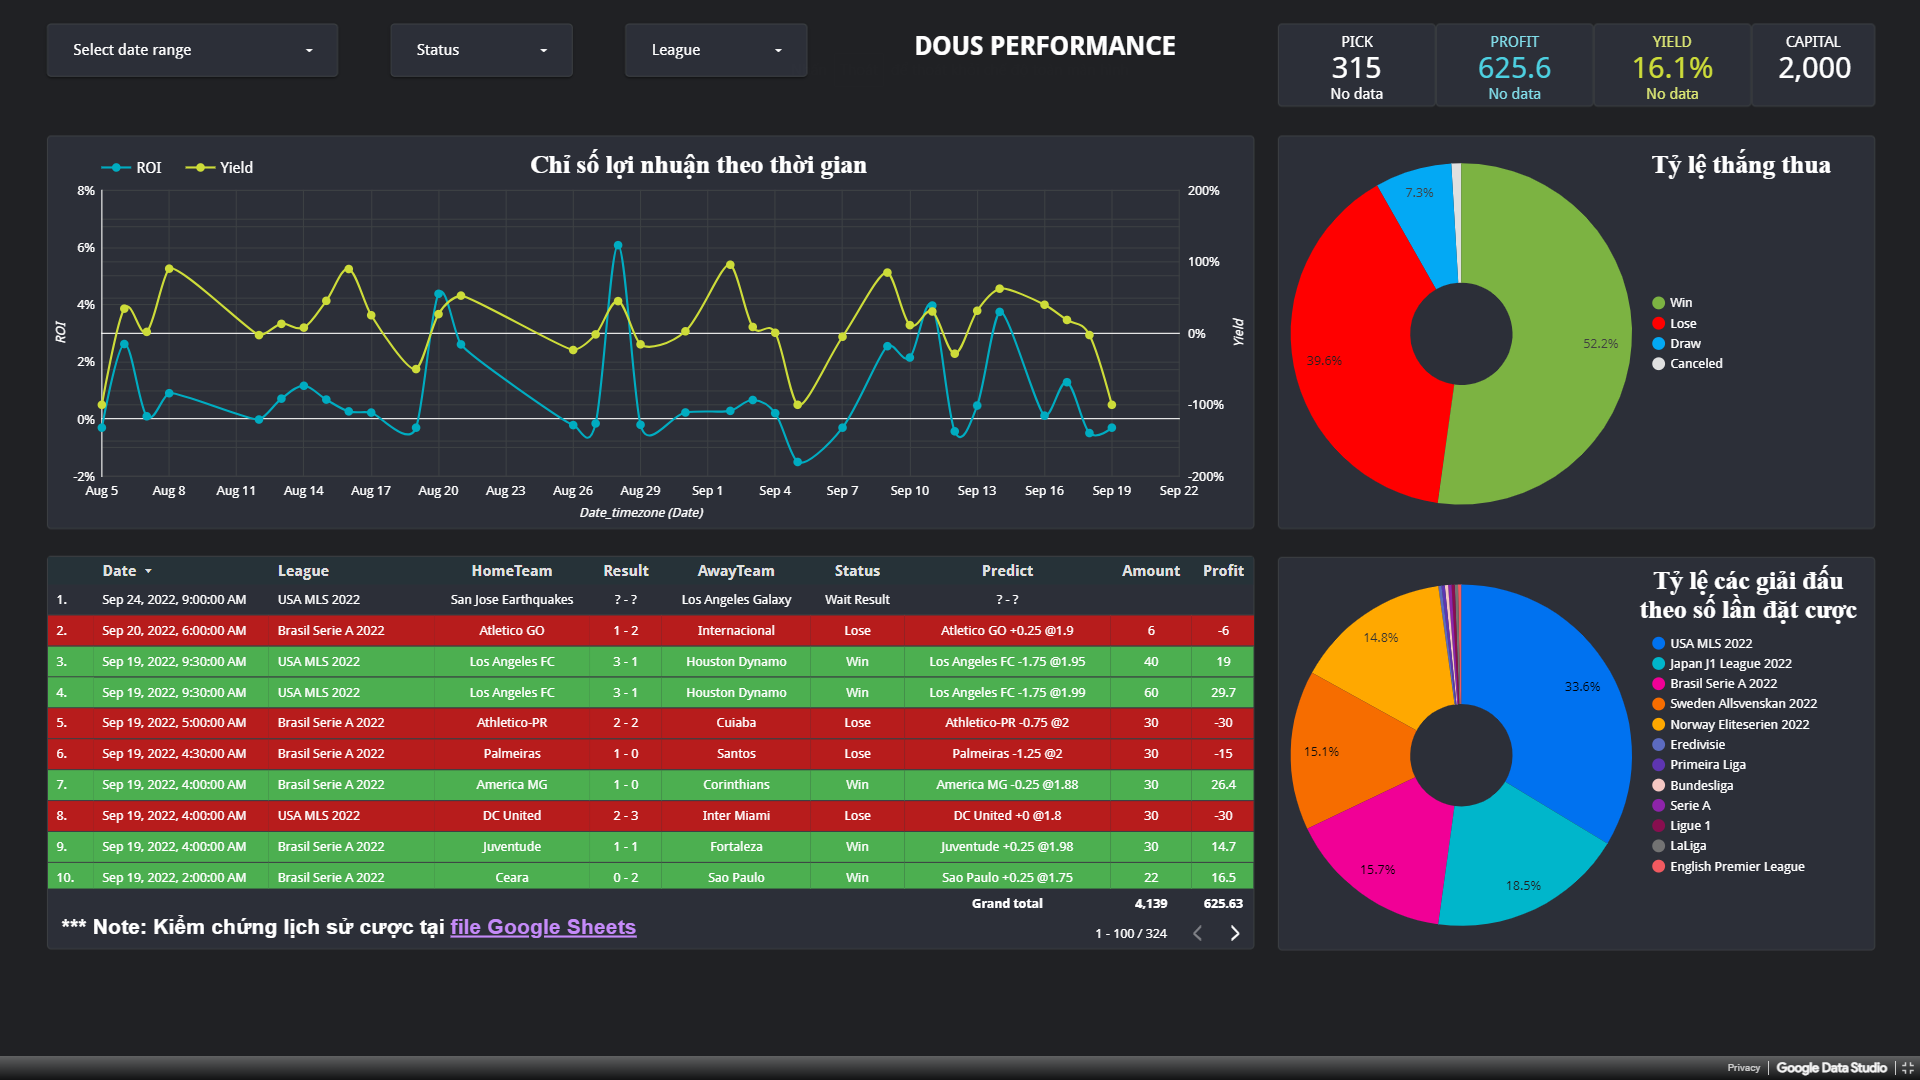The height and width of the screenshot is (1080, 1920).
Task: Toggle the Draw legend entry
Action: click(1684, 344)
